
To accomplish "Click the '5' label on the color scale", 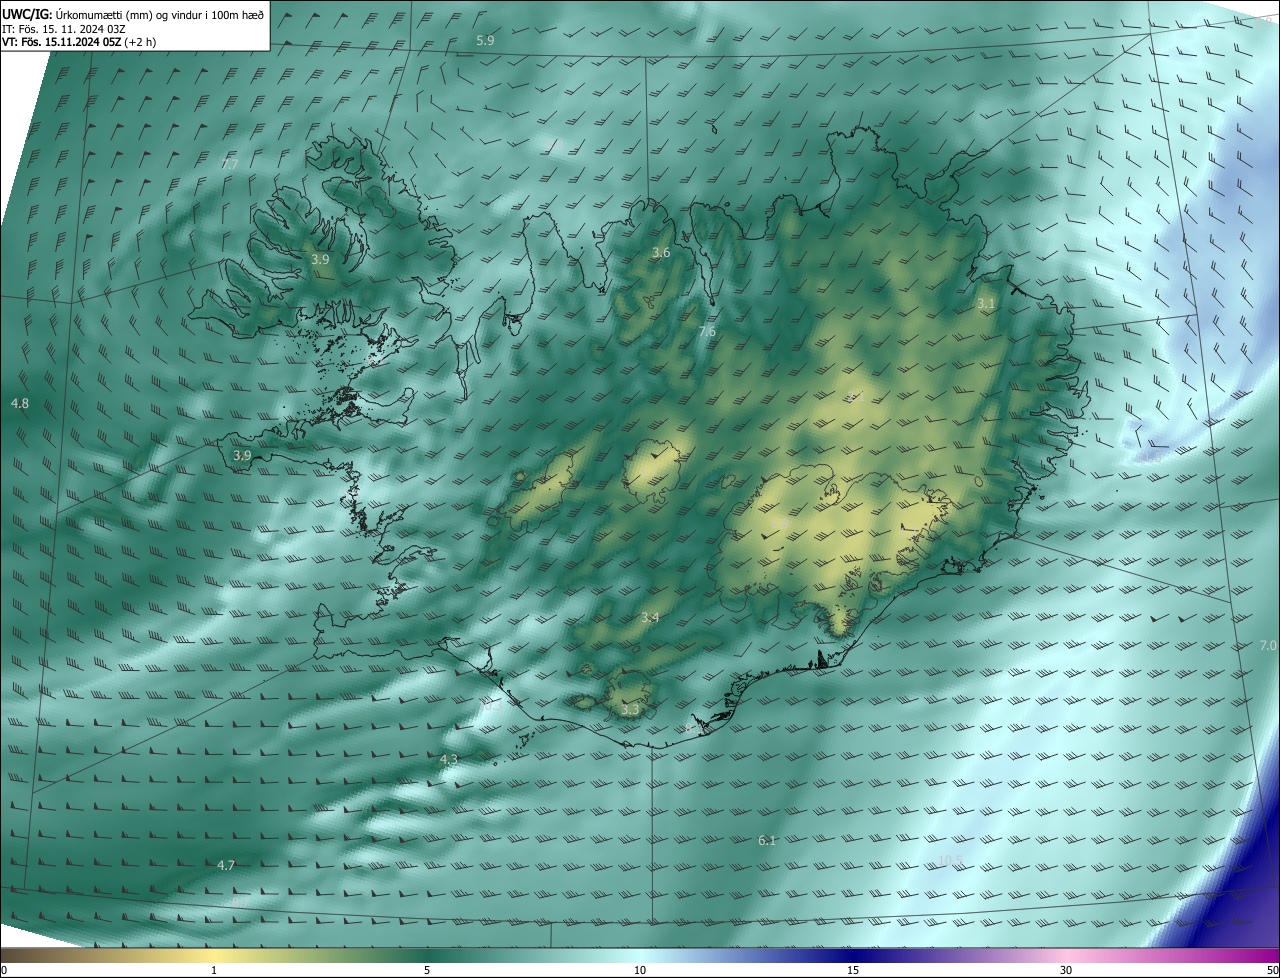I will tap(427, 970).
